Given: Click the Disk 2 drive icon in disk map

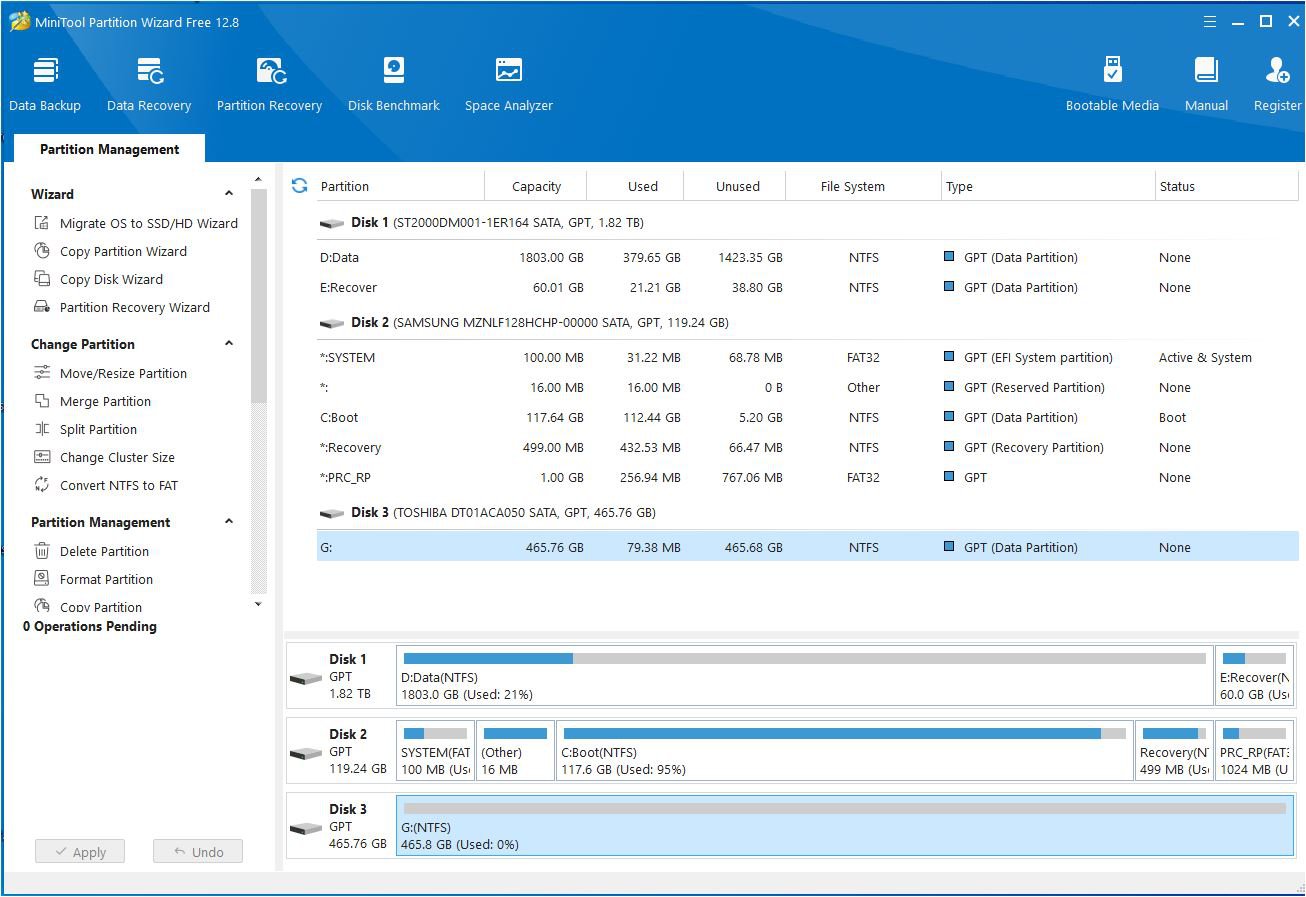Looking at the screenshot, I should point(305,753).
